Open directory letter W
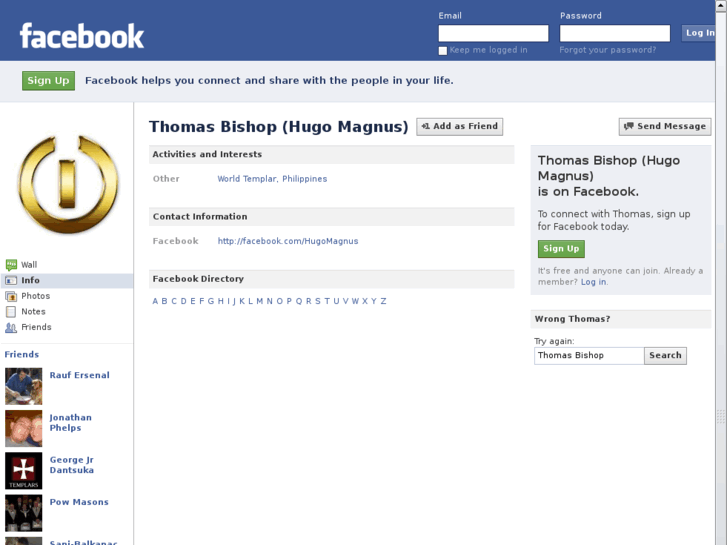This screenshot has width=727, height=545. (x=355, y=301)
